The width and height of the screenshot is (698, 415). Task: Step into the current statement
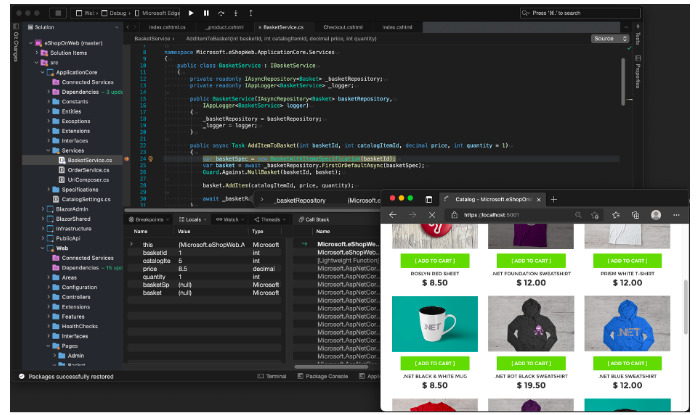point(236,13)
